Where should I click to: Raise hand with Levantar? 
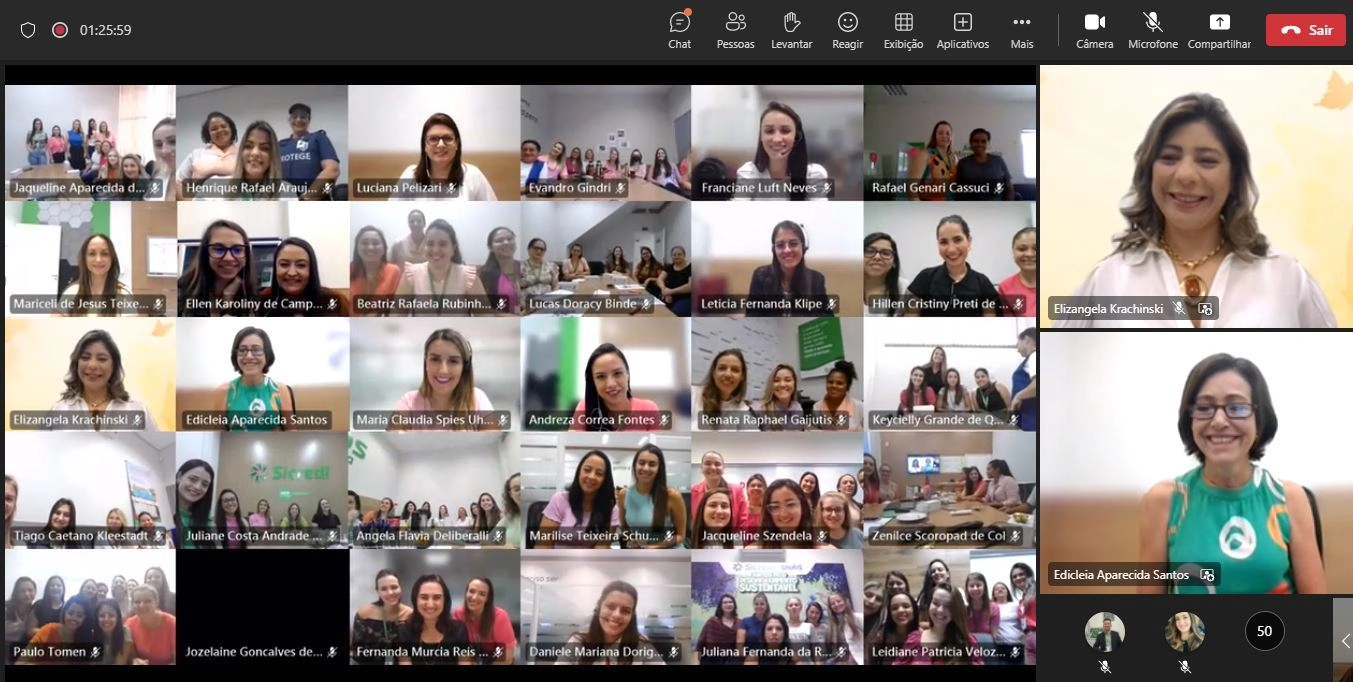(x=792, y=30)
